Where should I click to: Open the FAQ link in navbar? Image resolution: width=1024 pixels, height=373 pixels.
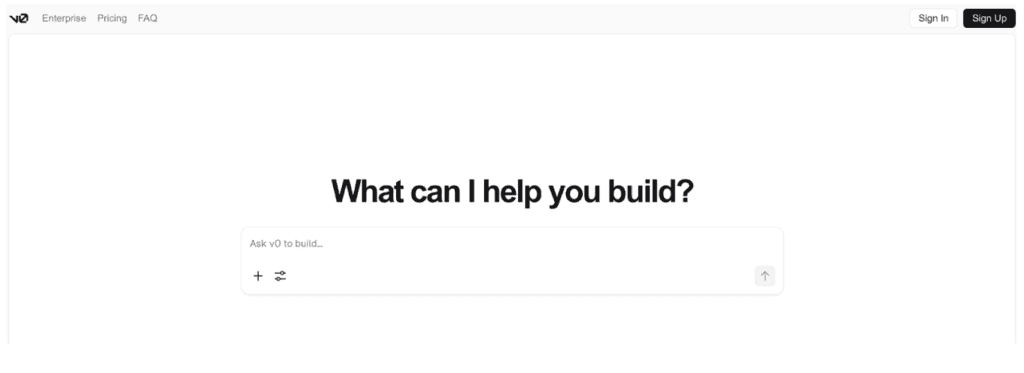148,18
